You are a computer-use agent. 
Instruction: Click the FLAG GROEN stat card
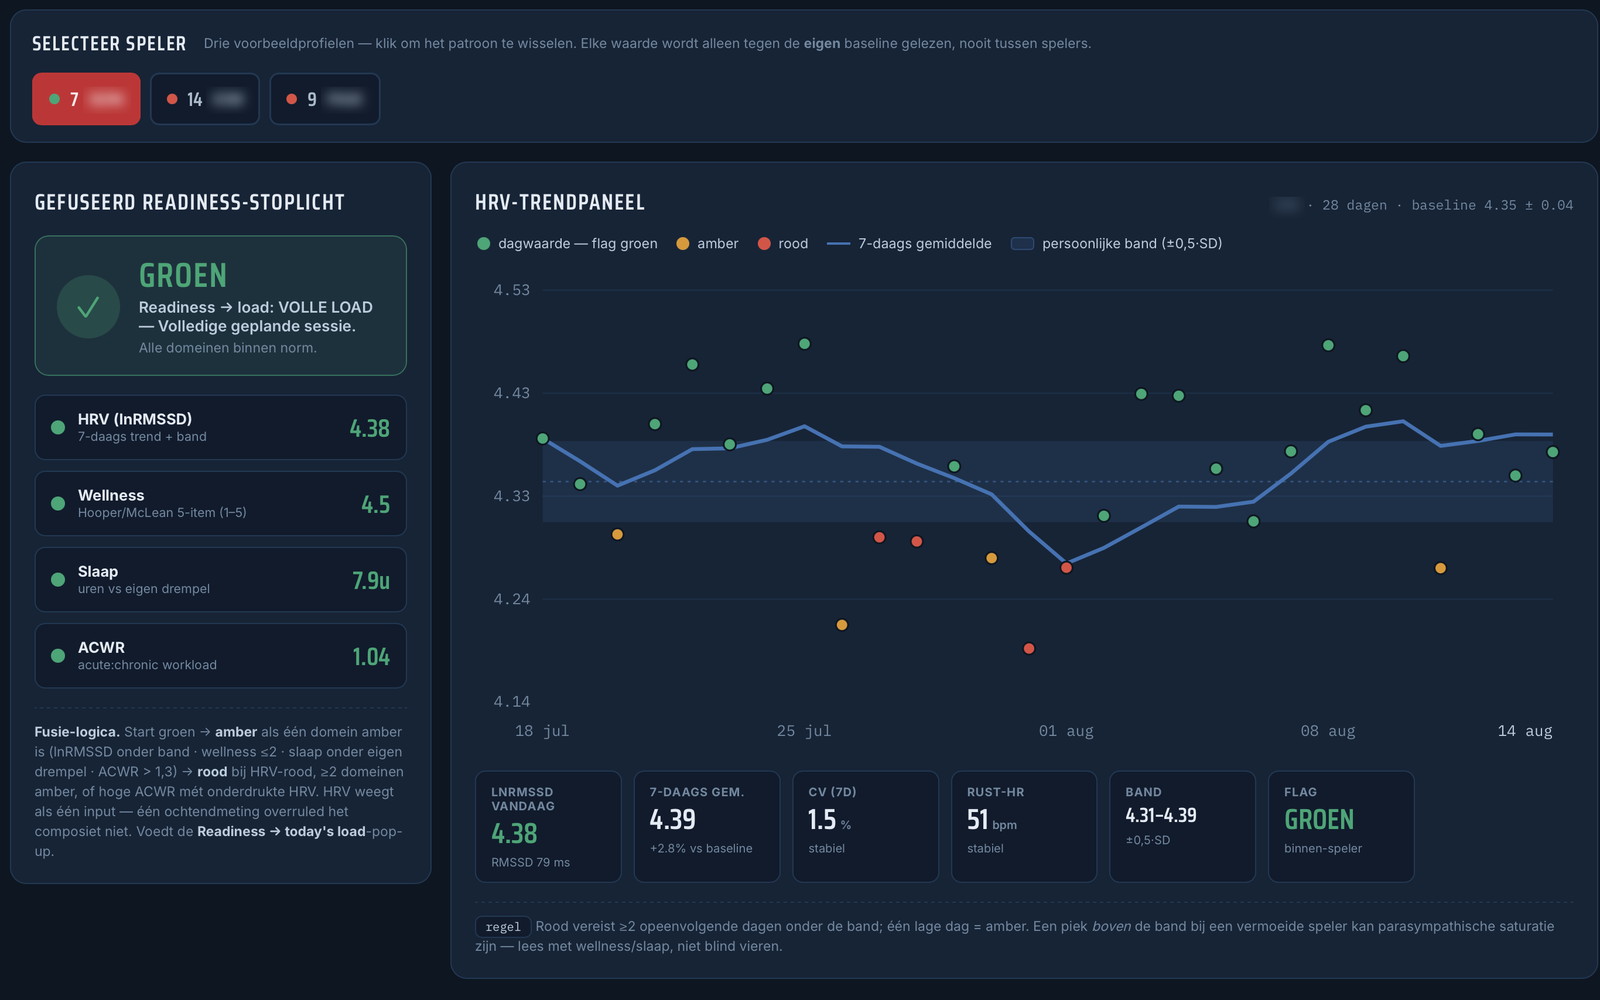point(1341,826)
